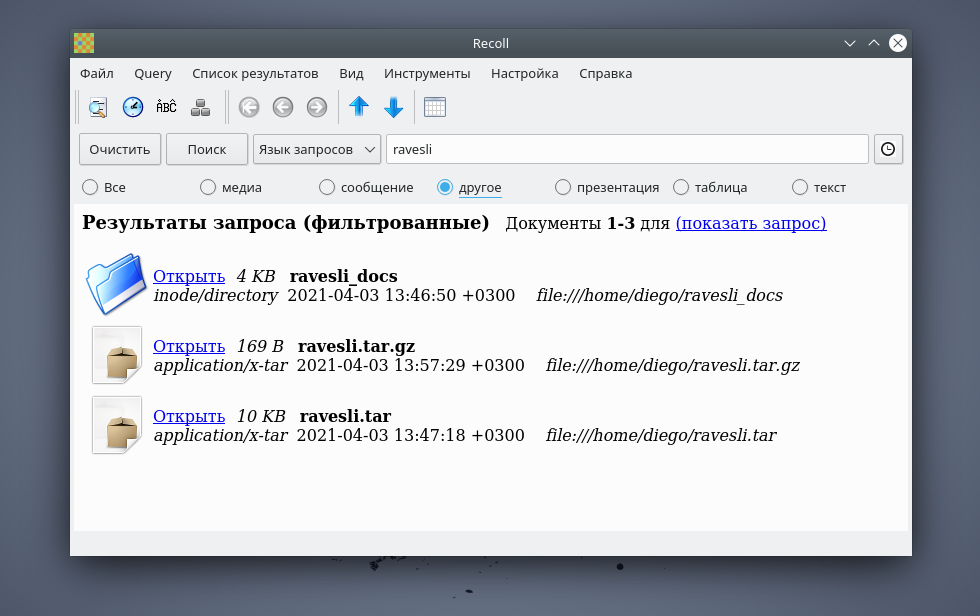The height and width of the screenshot is (616, 980).
Task: Select the 'медиа' filter radio button
Action: coord(208,187)
